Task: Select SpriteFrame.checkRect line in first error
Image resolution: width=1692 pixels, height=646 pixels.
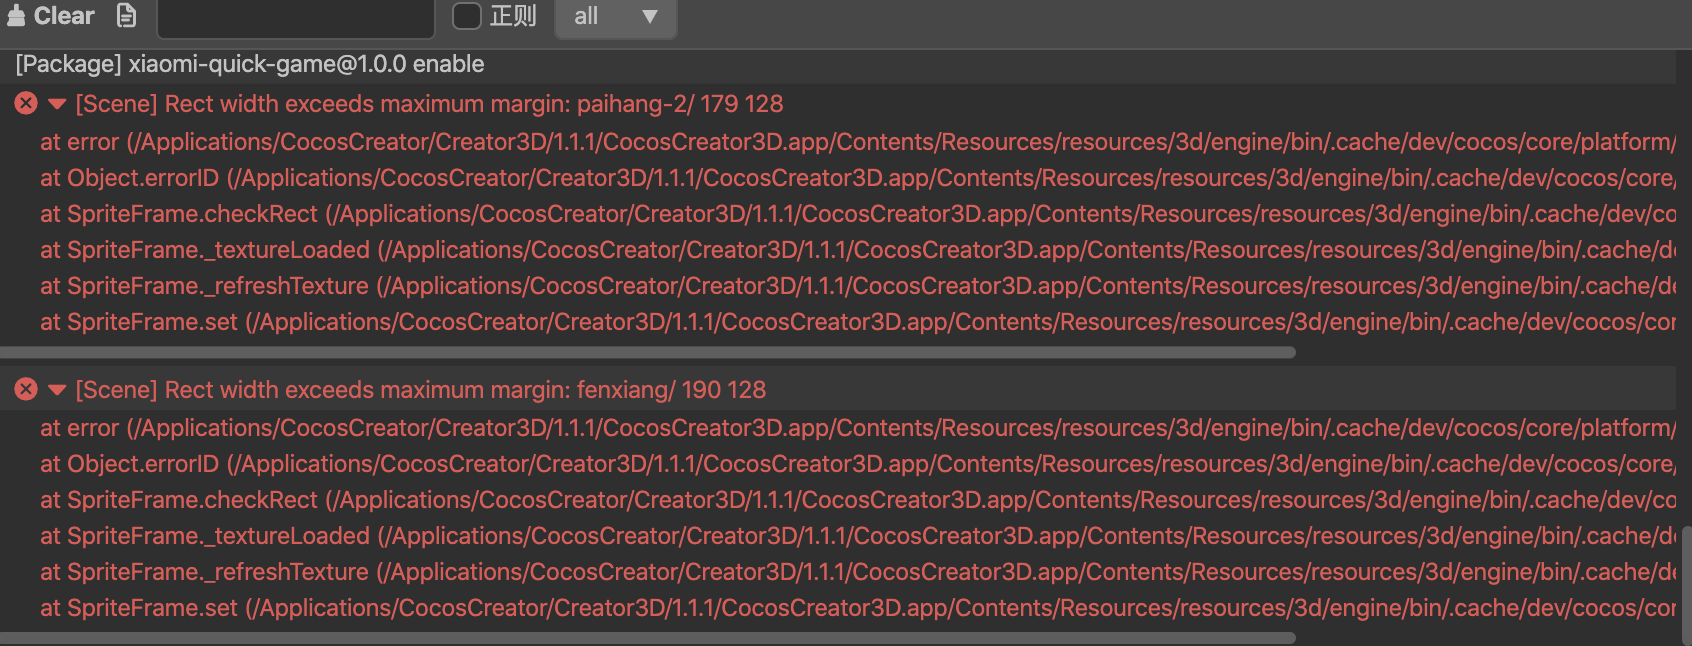Action: click(x=179, y=214)
